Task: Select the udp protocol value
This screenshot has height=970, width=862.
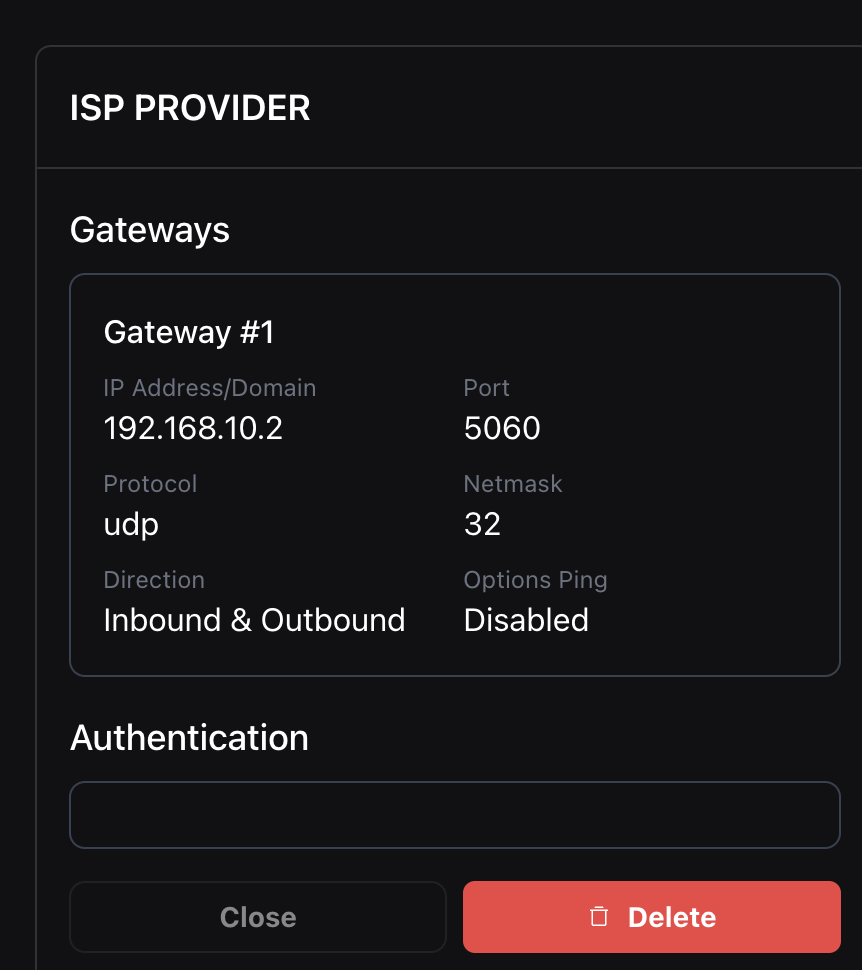Action: click(x=131, y=525)
